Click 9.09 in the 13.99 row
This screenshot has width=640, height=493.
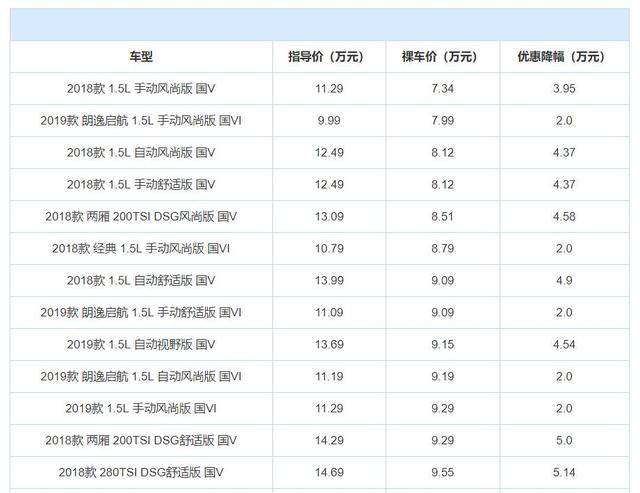pos(443,281)
